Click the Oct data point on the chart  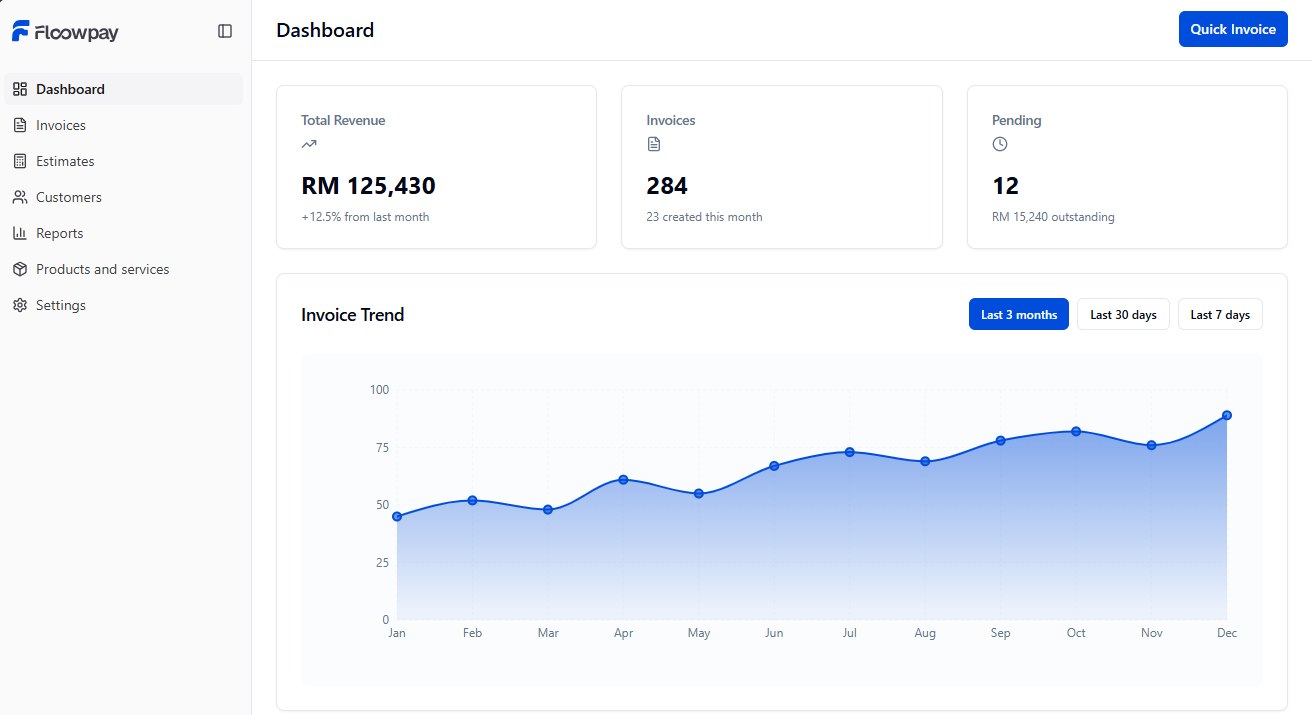click(x=1076, y=431)
